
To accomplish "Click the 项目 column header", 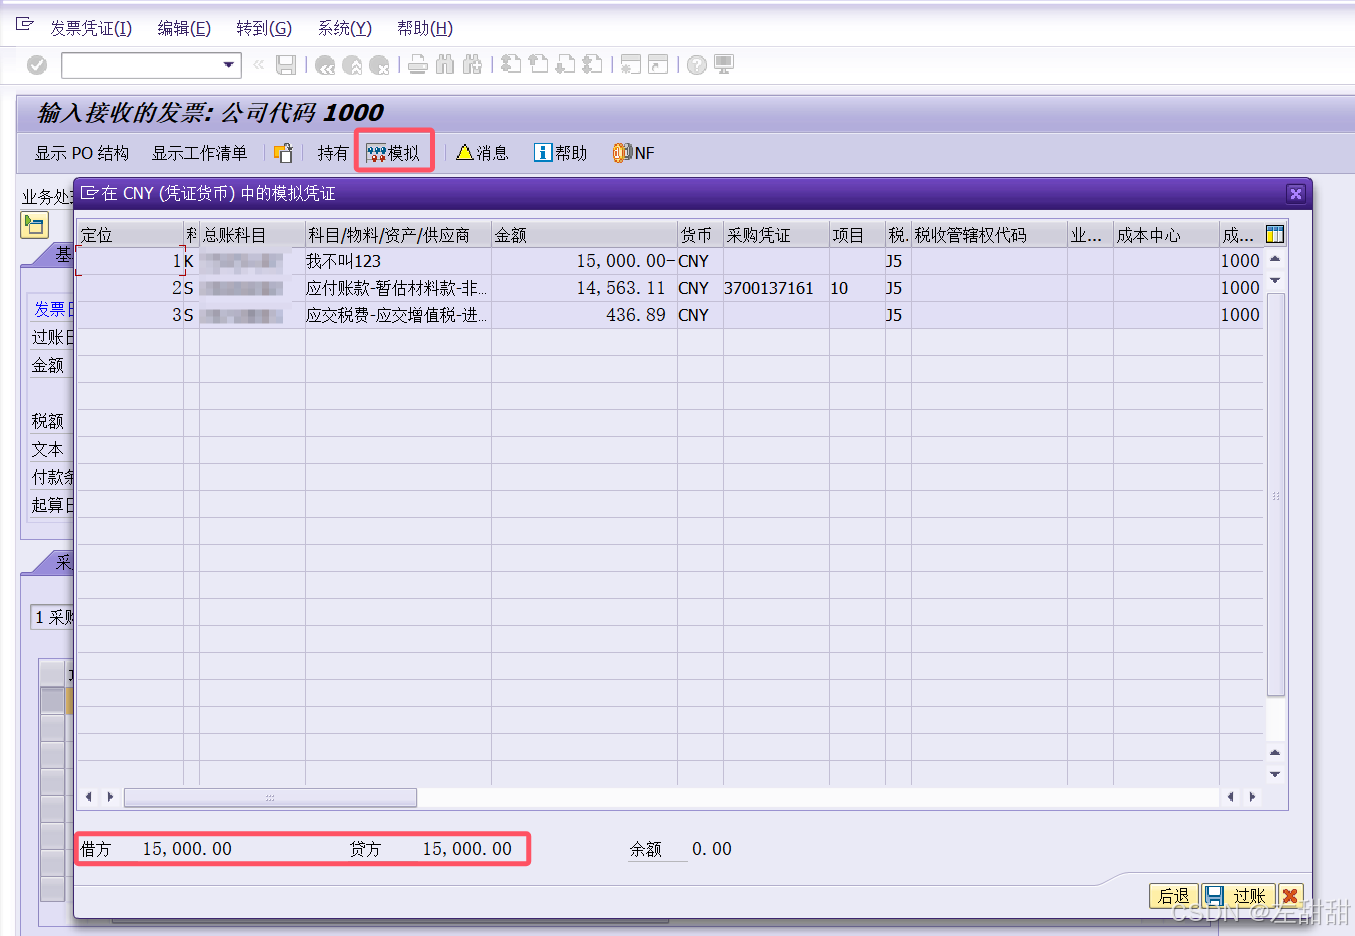I will tap(857, 235).
